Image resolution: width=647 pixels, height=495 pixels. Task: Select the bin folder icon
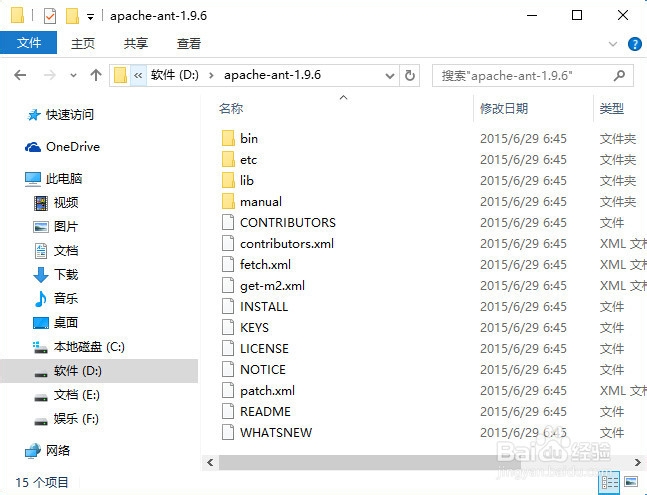(x=228, y=138)
